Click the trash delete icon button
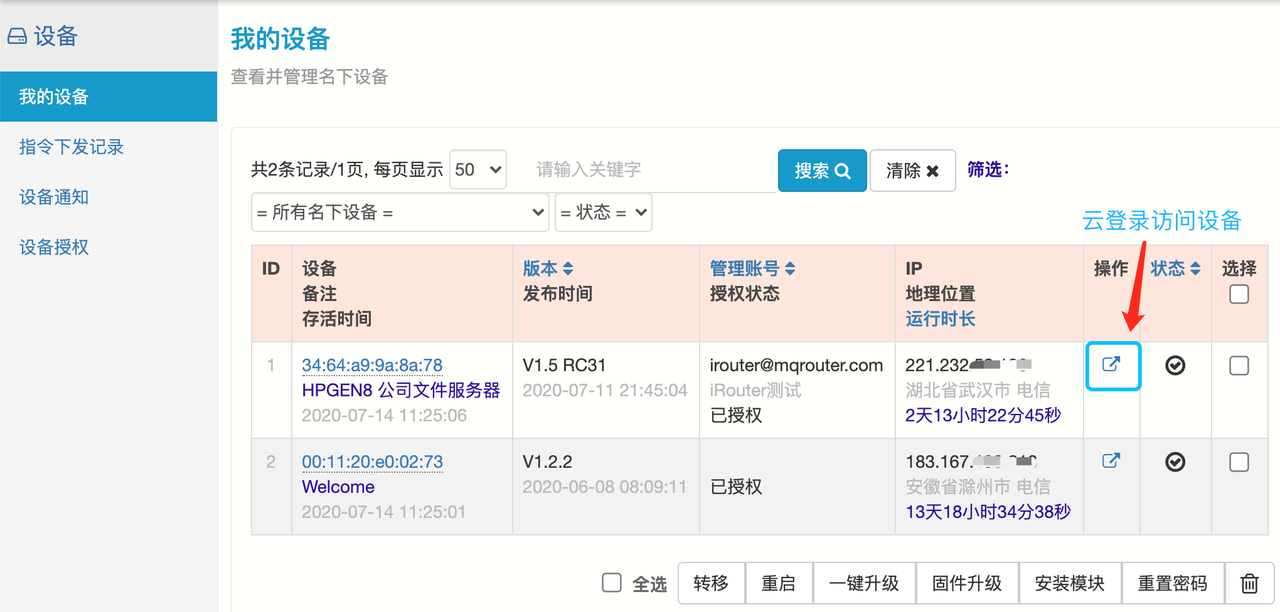This screenshot has width=1280, height=612. (x=1249, y=583)
